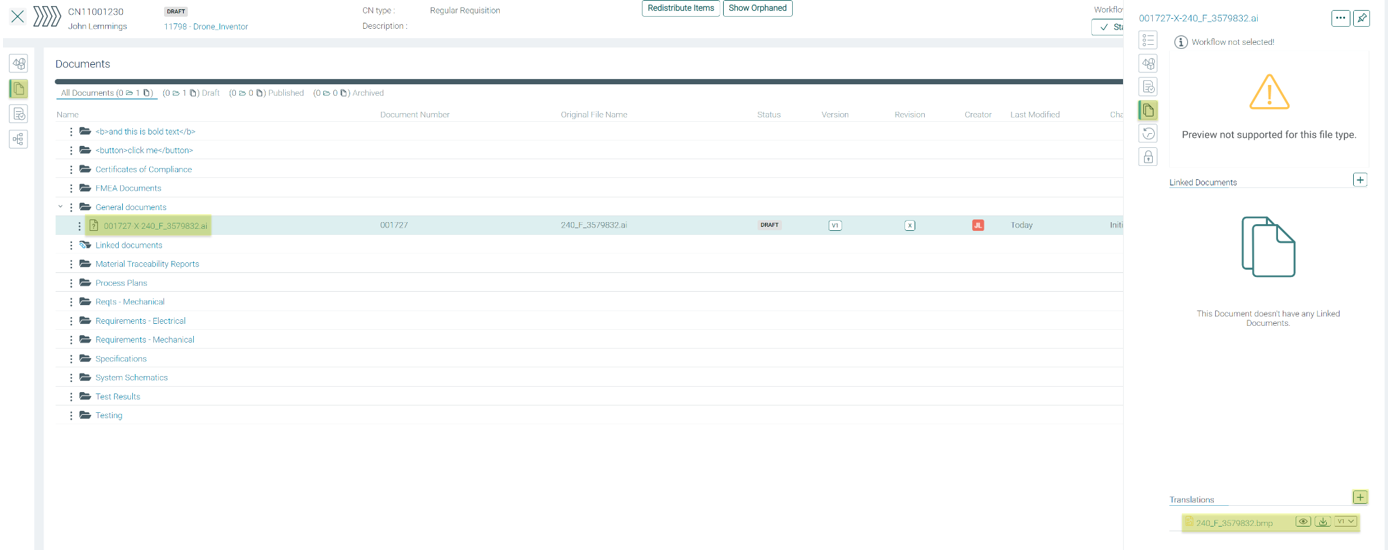Open the three-dot menu for Specifications
Viewport: 1388px width, 550px height.
(x=71, y=359)
